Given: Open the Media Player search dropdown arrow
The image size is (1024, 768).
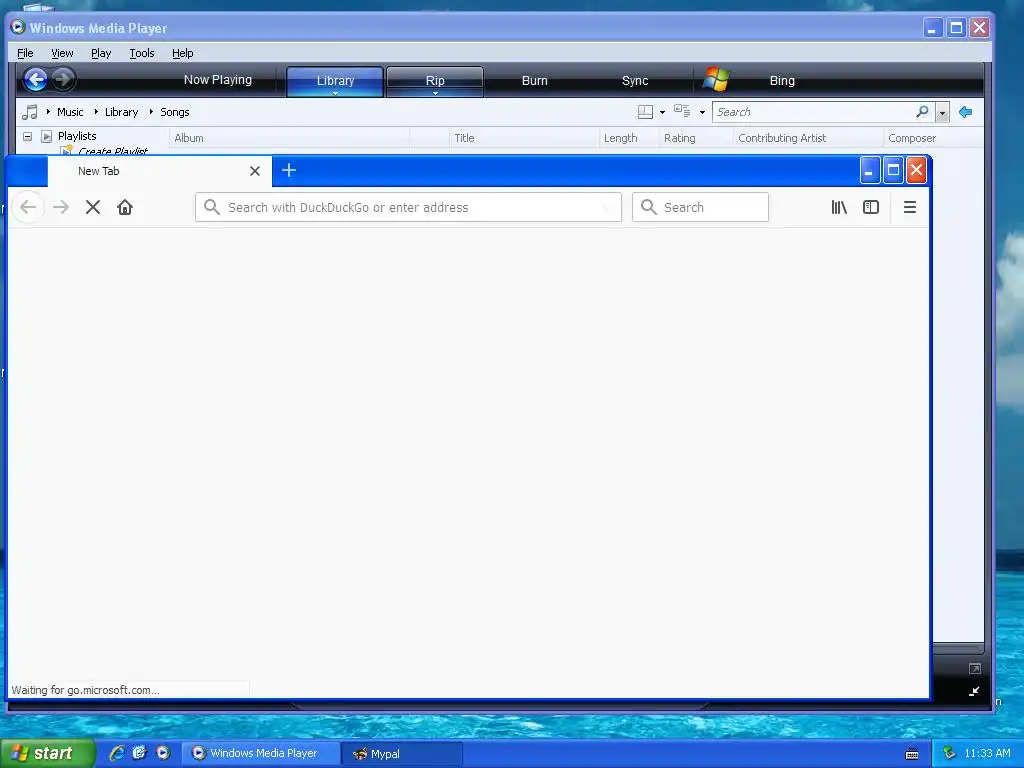Looking at the screenshot, I should coord(942,112).
